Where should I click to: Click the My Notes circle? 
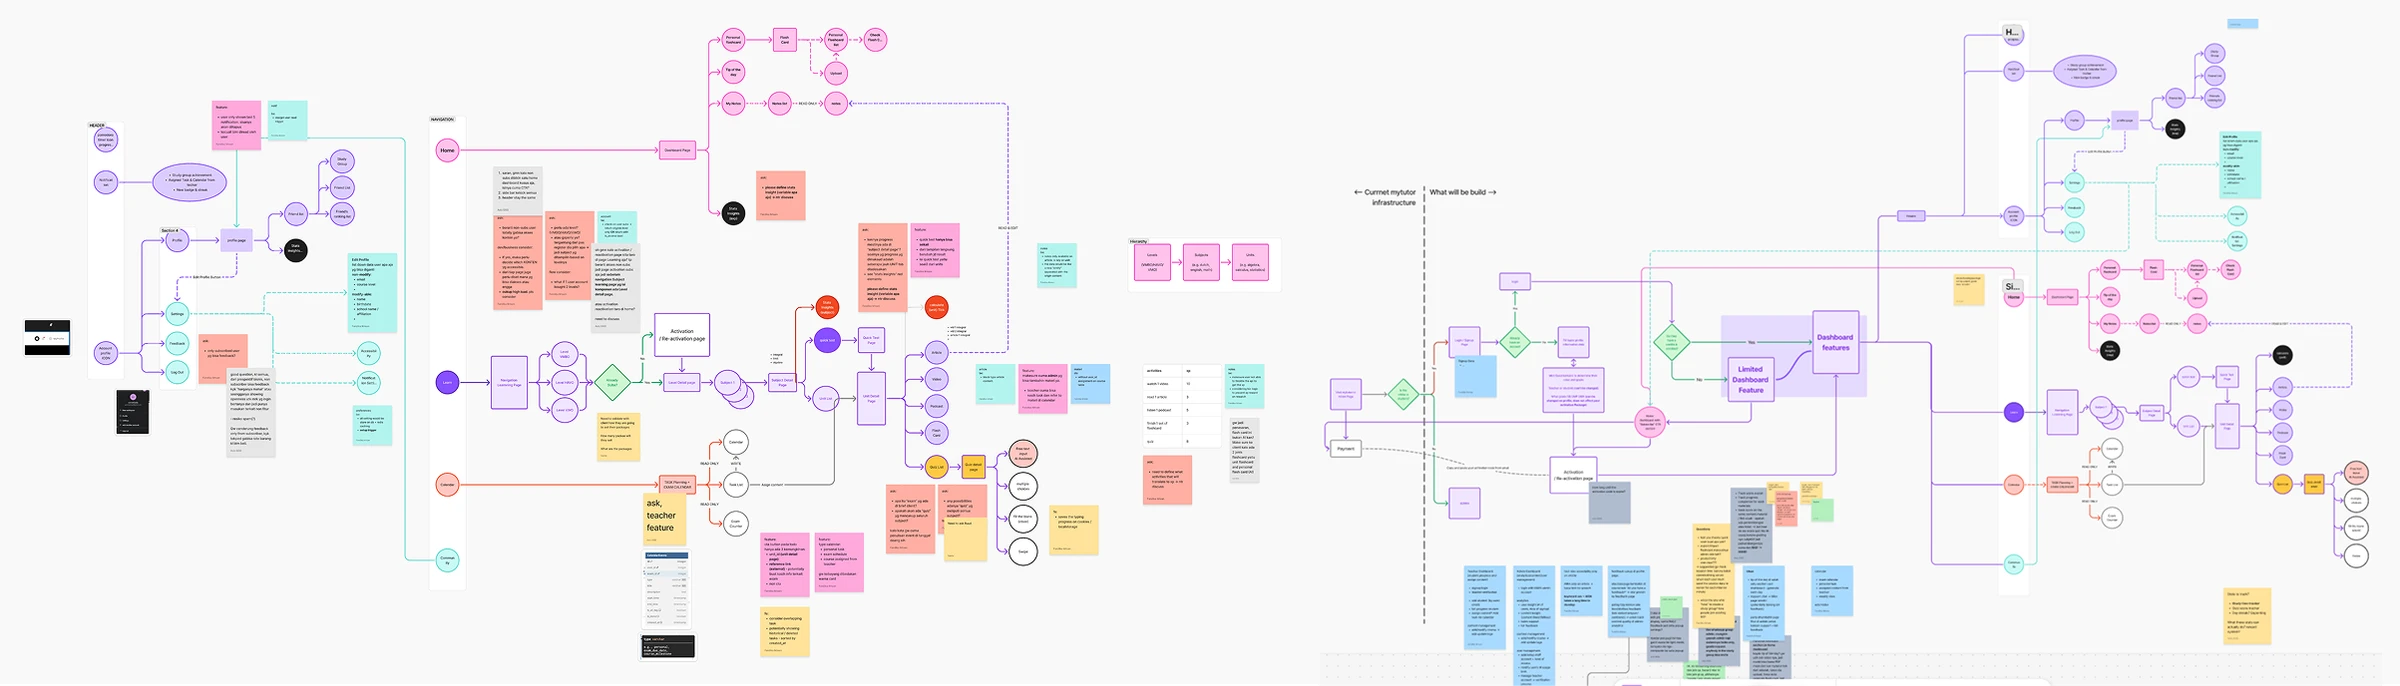[x=733, y=103]
